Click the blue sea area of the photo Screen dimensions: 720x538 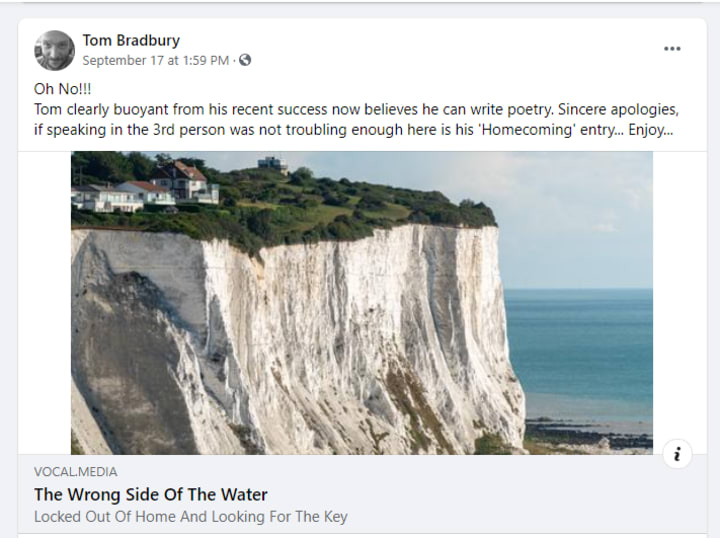(588, 340)
